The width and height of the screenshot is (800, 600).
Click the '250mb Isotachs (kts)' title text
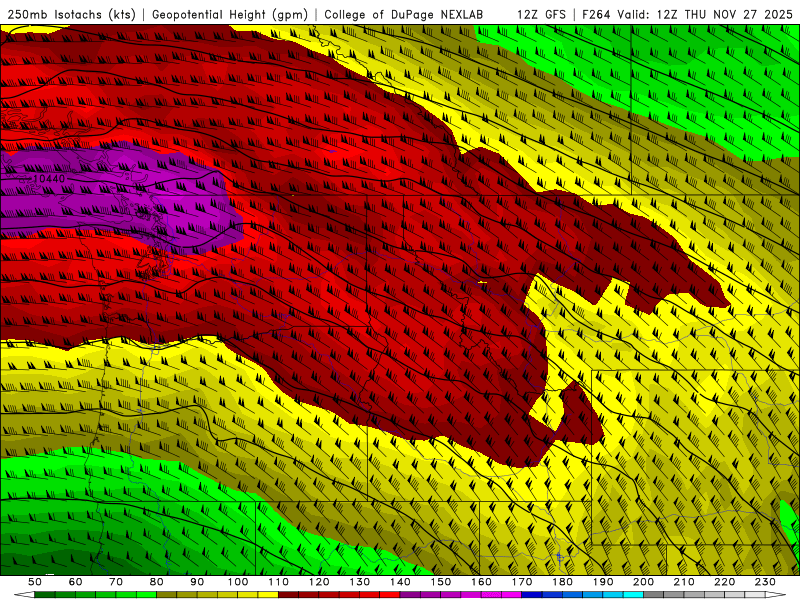[71, 14]
